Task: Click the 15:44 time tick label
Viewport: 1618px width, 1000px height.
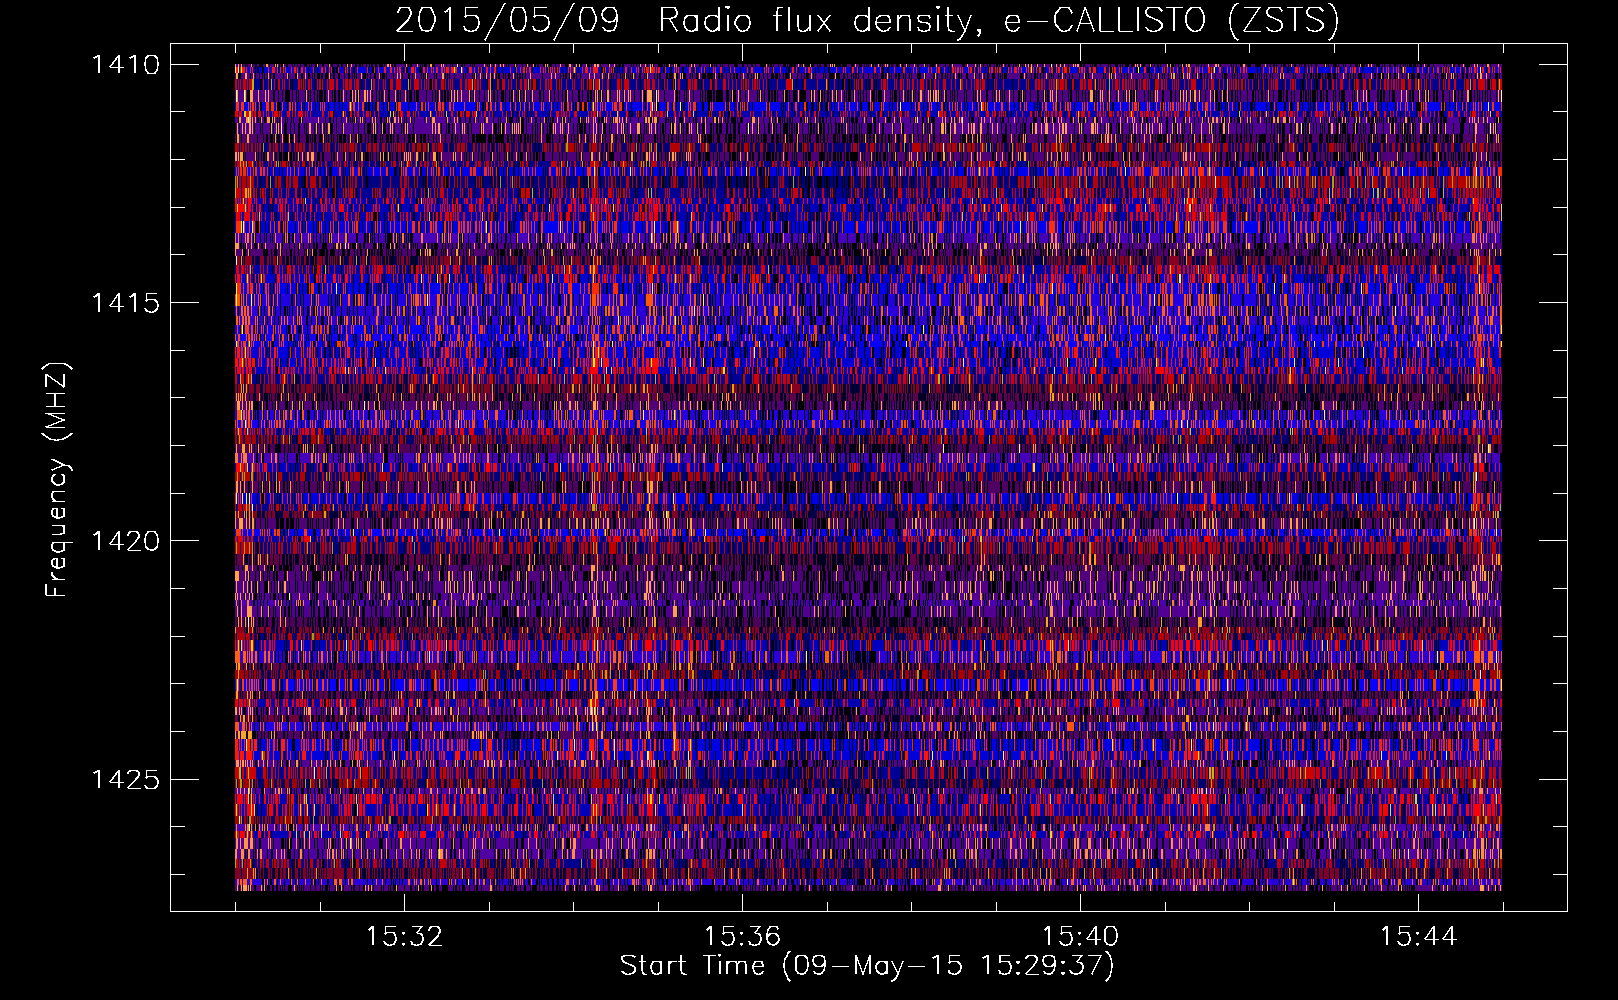Action: click(1418, 936)
